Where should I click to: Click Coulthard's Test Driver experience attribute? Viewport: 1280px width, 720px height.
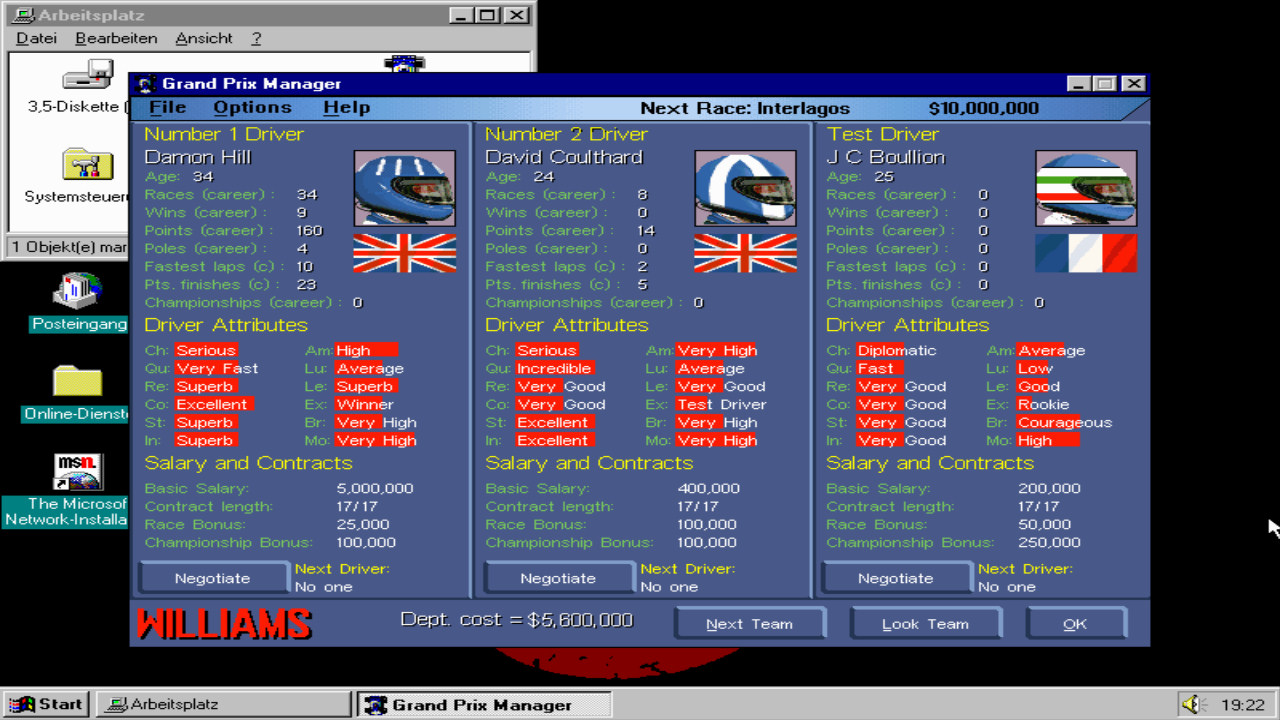click(x=722, y=404)
